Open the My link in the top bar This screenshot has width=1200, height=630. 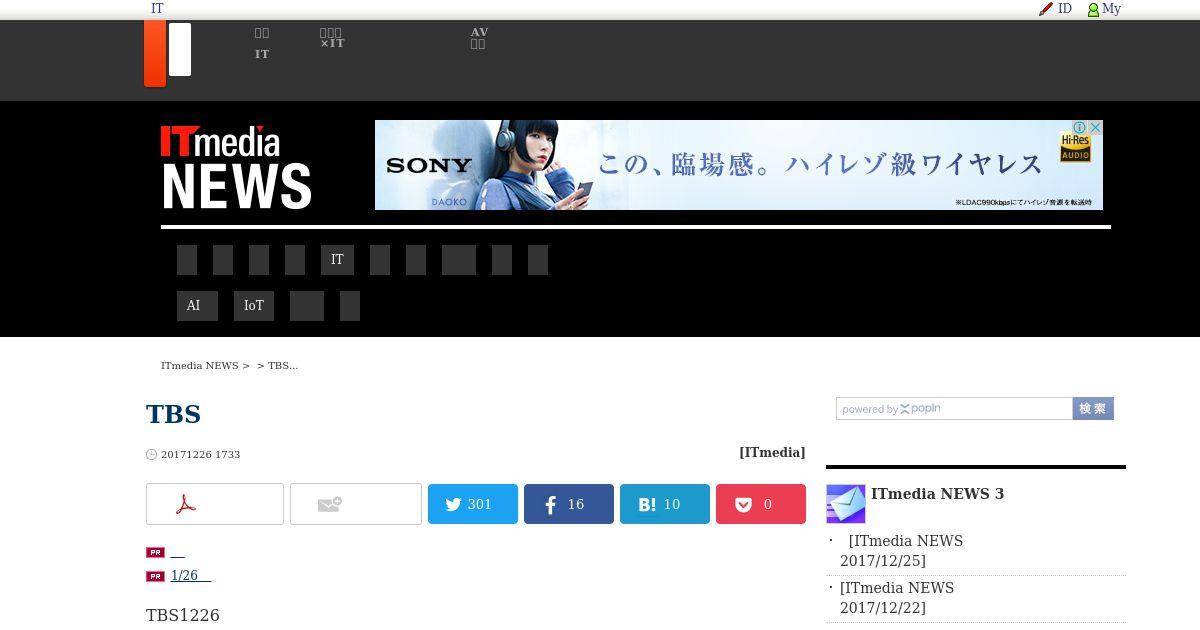1111,9
